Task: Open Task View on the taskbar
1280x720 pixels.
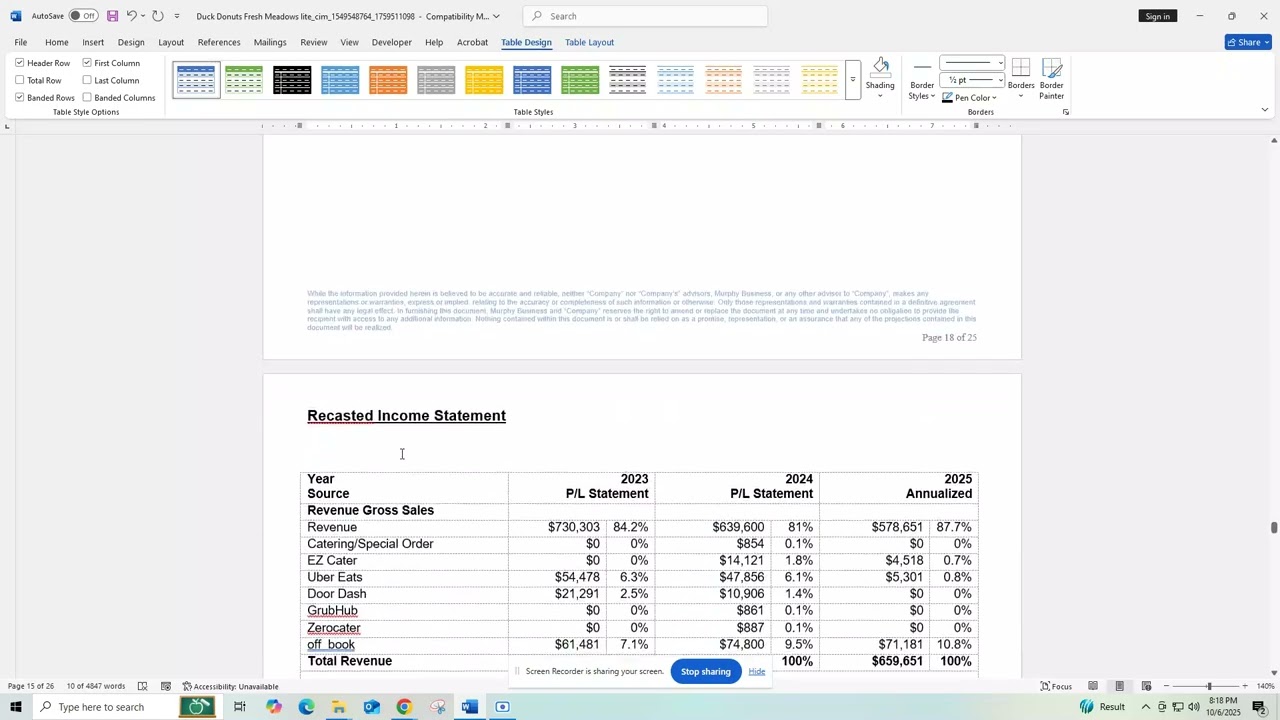Action: point(240,707)
